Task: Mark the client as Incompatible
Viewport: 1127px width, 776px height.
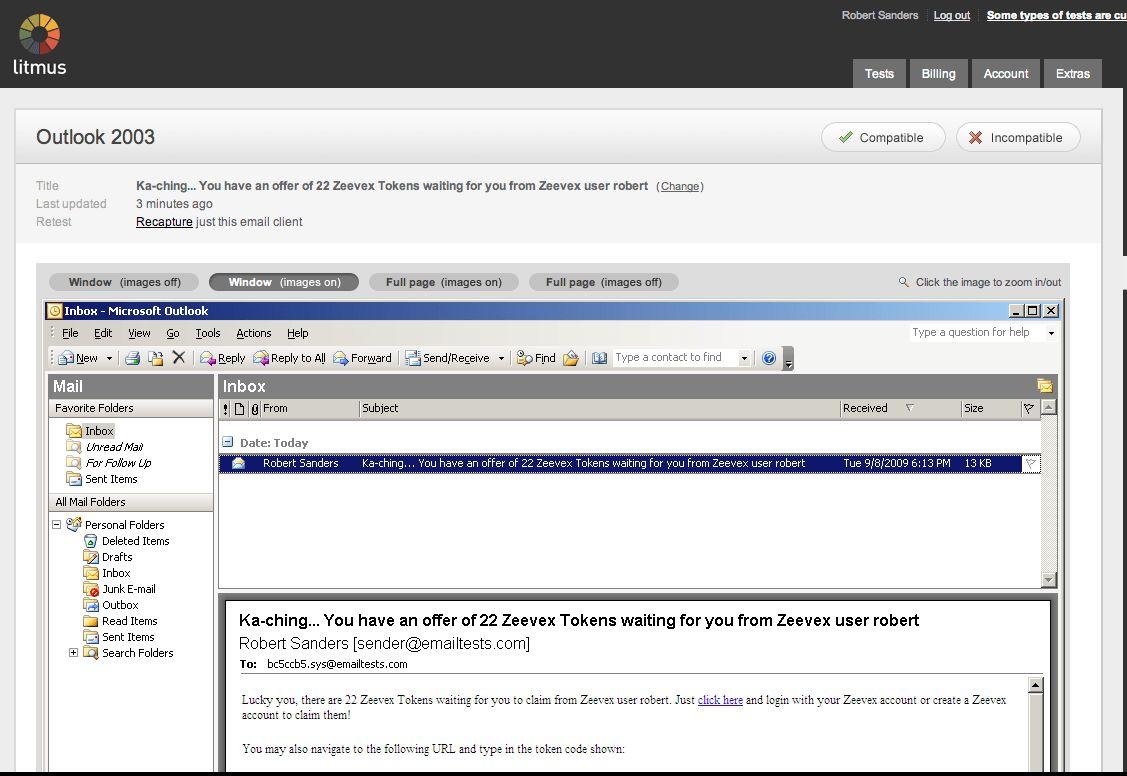Action: (x=1018, y=137)
